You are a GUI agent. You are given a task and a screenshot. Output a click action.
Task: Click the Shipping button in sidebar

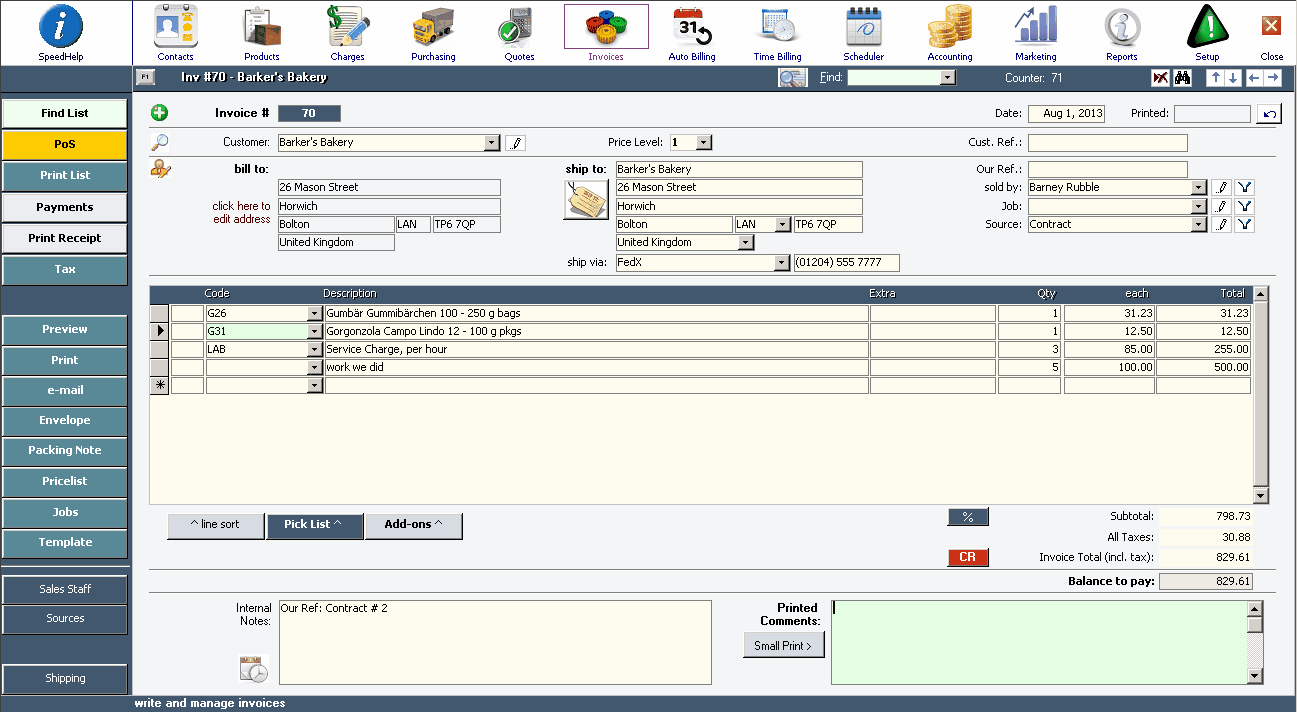point(65,678)
